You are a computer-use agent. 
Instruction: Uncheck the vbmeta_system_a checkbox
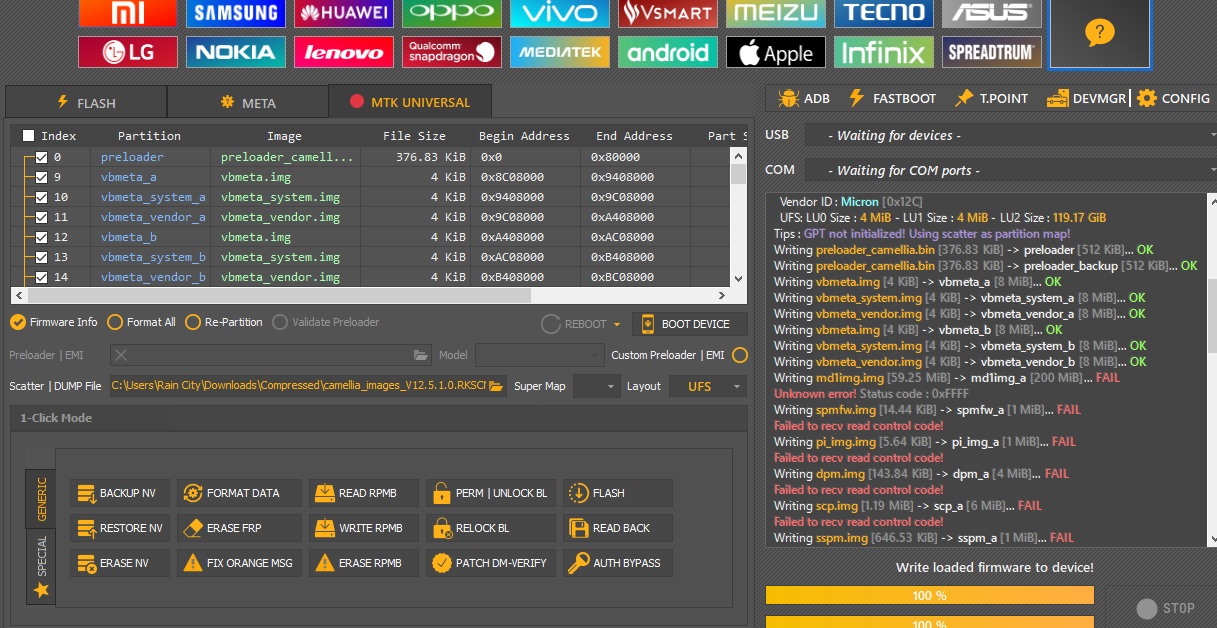click(x=41, y=197)
